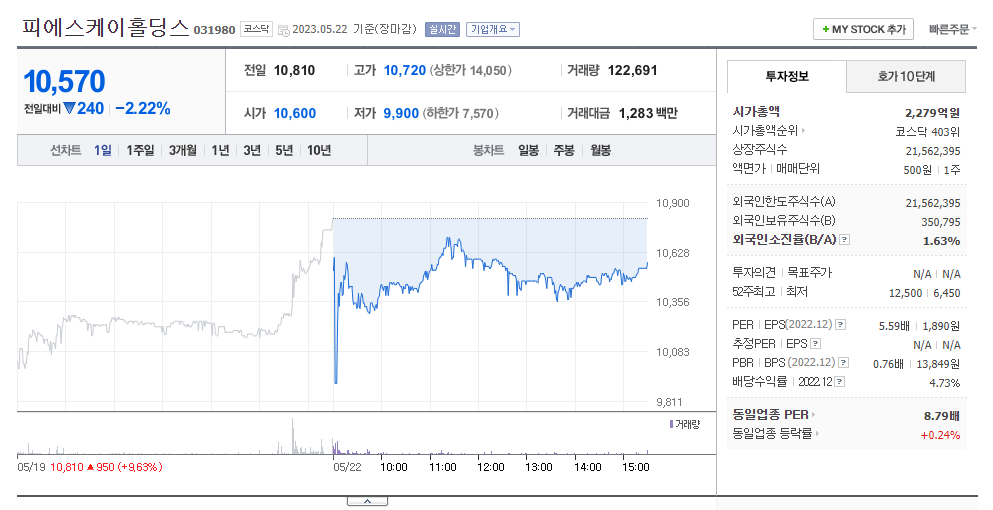Click the MY STOCK 추가 button

(863, 29)
